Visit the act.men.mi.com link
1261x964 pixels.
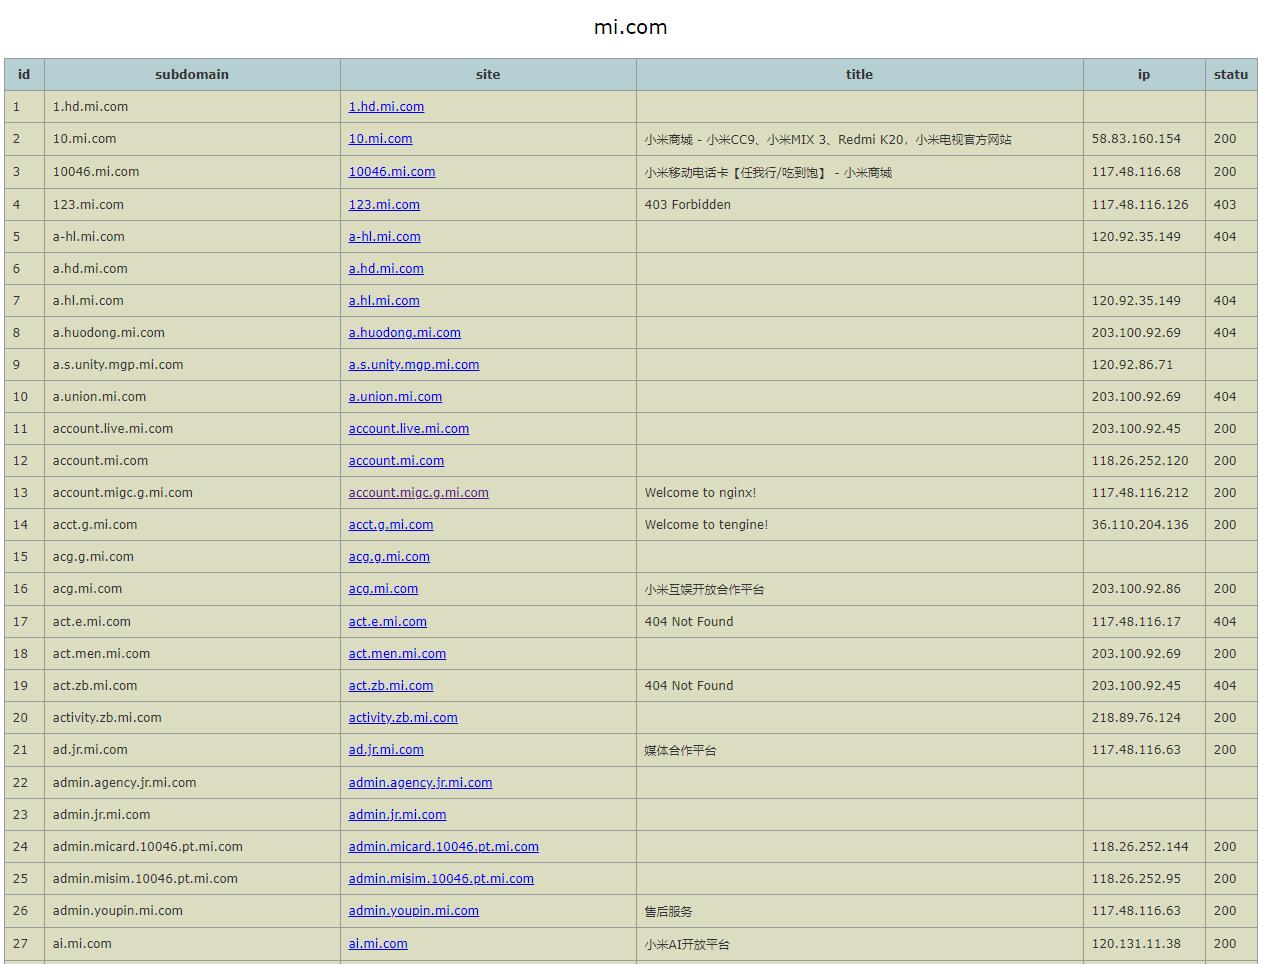tap(397, 653)
